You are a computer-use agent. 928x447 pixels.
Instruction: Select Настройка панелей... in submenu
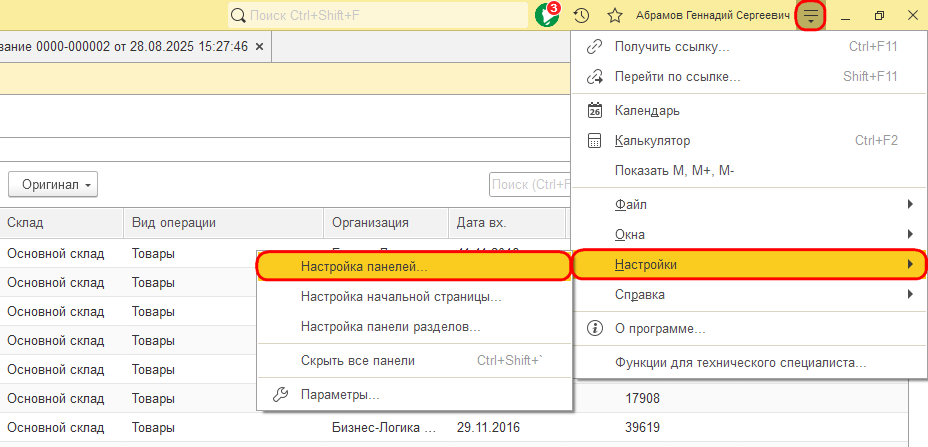[414, 266]
